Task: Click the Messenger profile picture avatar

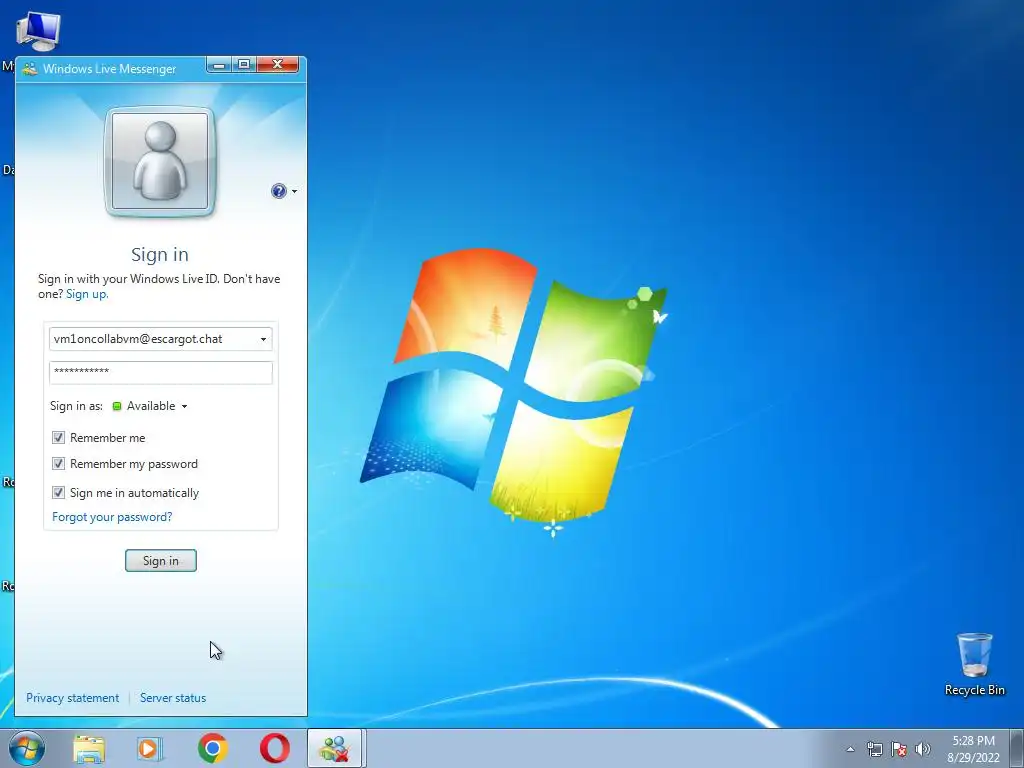Action: click(160, 161)
